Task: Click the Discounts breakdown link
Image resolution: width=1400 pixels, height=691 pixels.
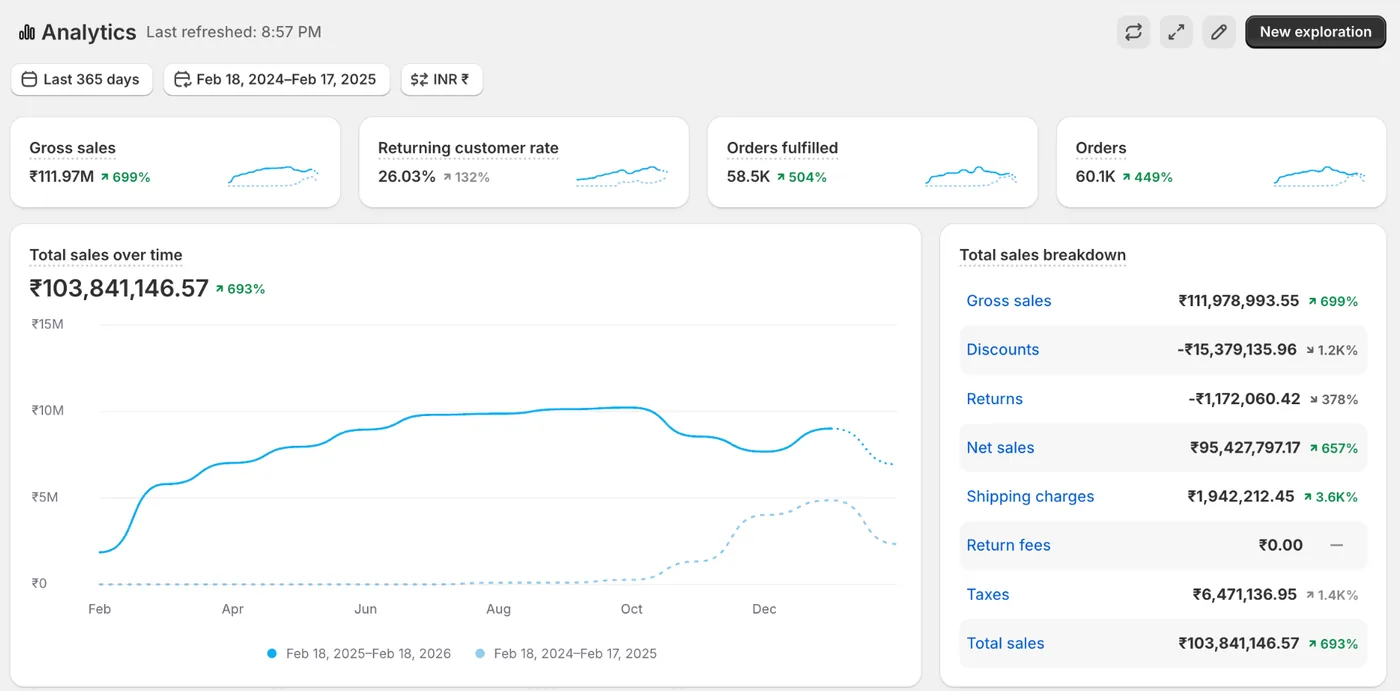Action: click(x=1003, y=350)
